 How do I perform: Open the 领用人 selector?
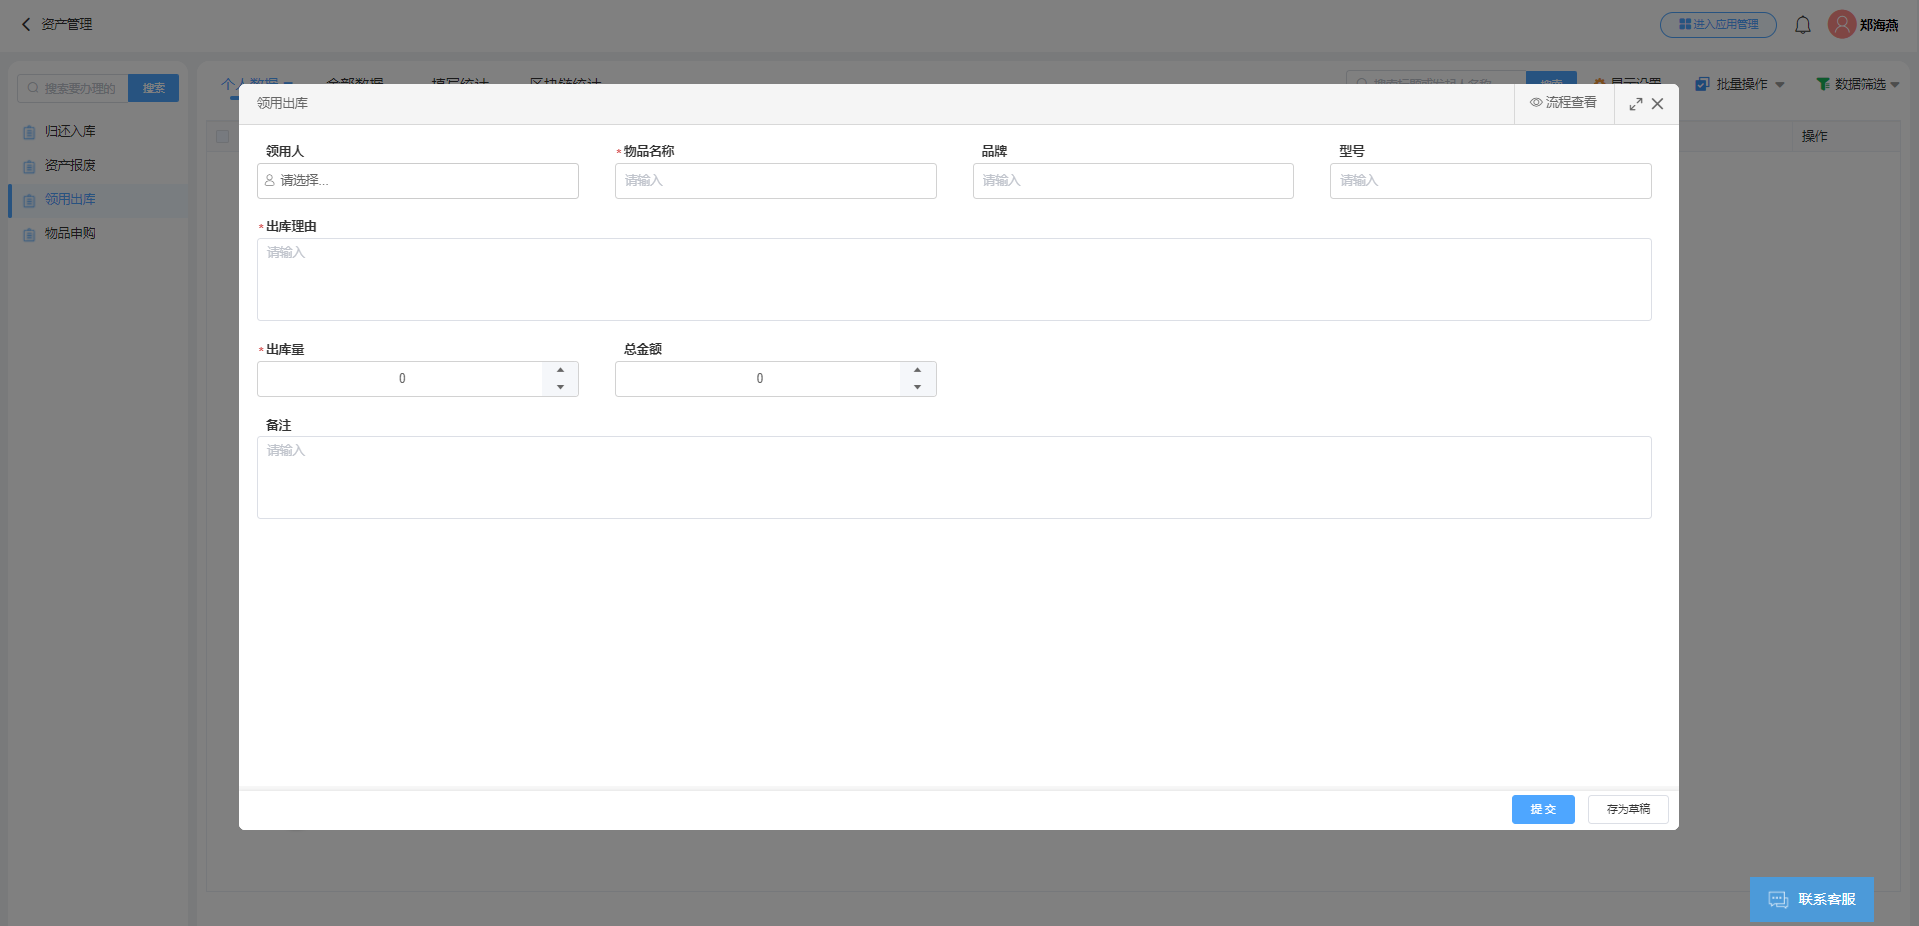click(417, 181)
